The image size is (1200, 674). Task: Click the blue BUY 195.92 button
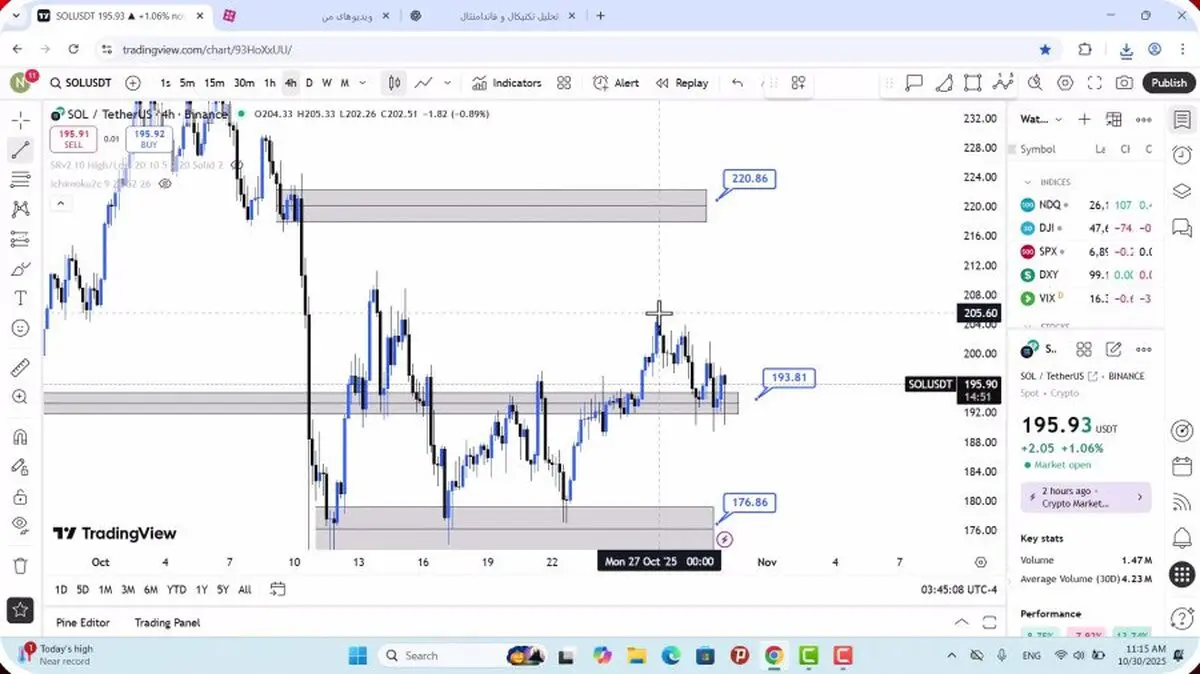pyautogui.click(x=149, y=139)
